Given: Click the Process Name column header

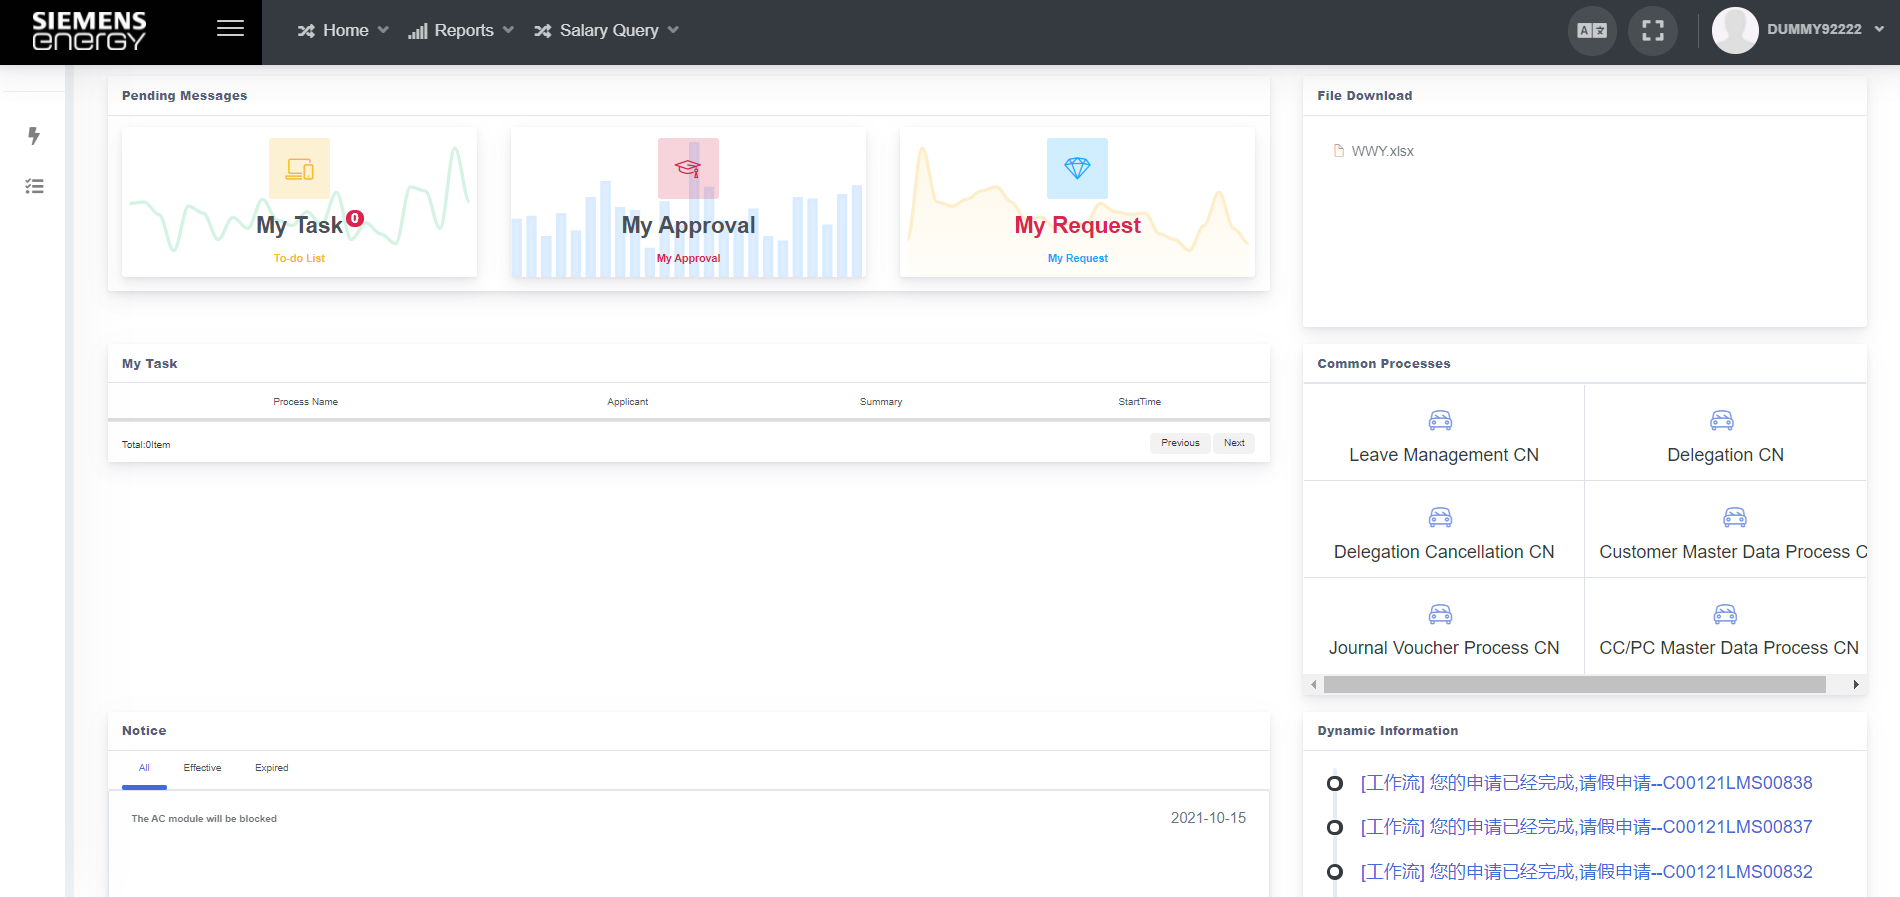Looking at the screenshot, I should click(305, 402).
